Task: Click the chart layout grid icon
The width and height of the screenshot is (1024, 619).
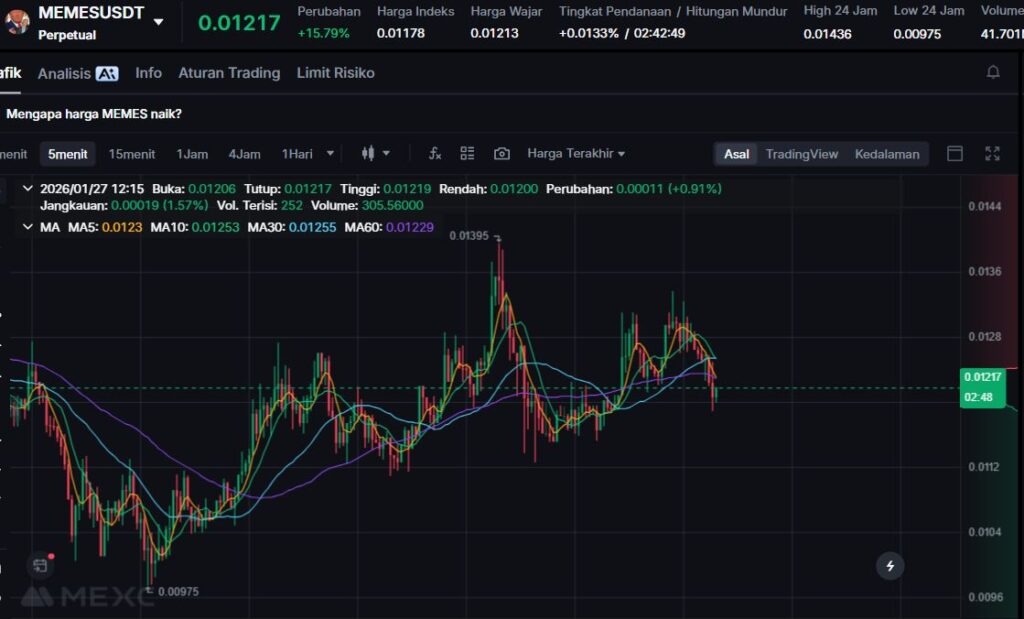Action: pyautogui.click(x=467, y=154)
